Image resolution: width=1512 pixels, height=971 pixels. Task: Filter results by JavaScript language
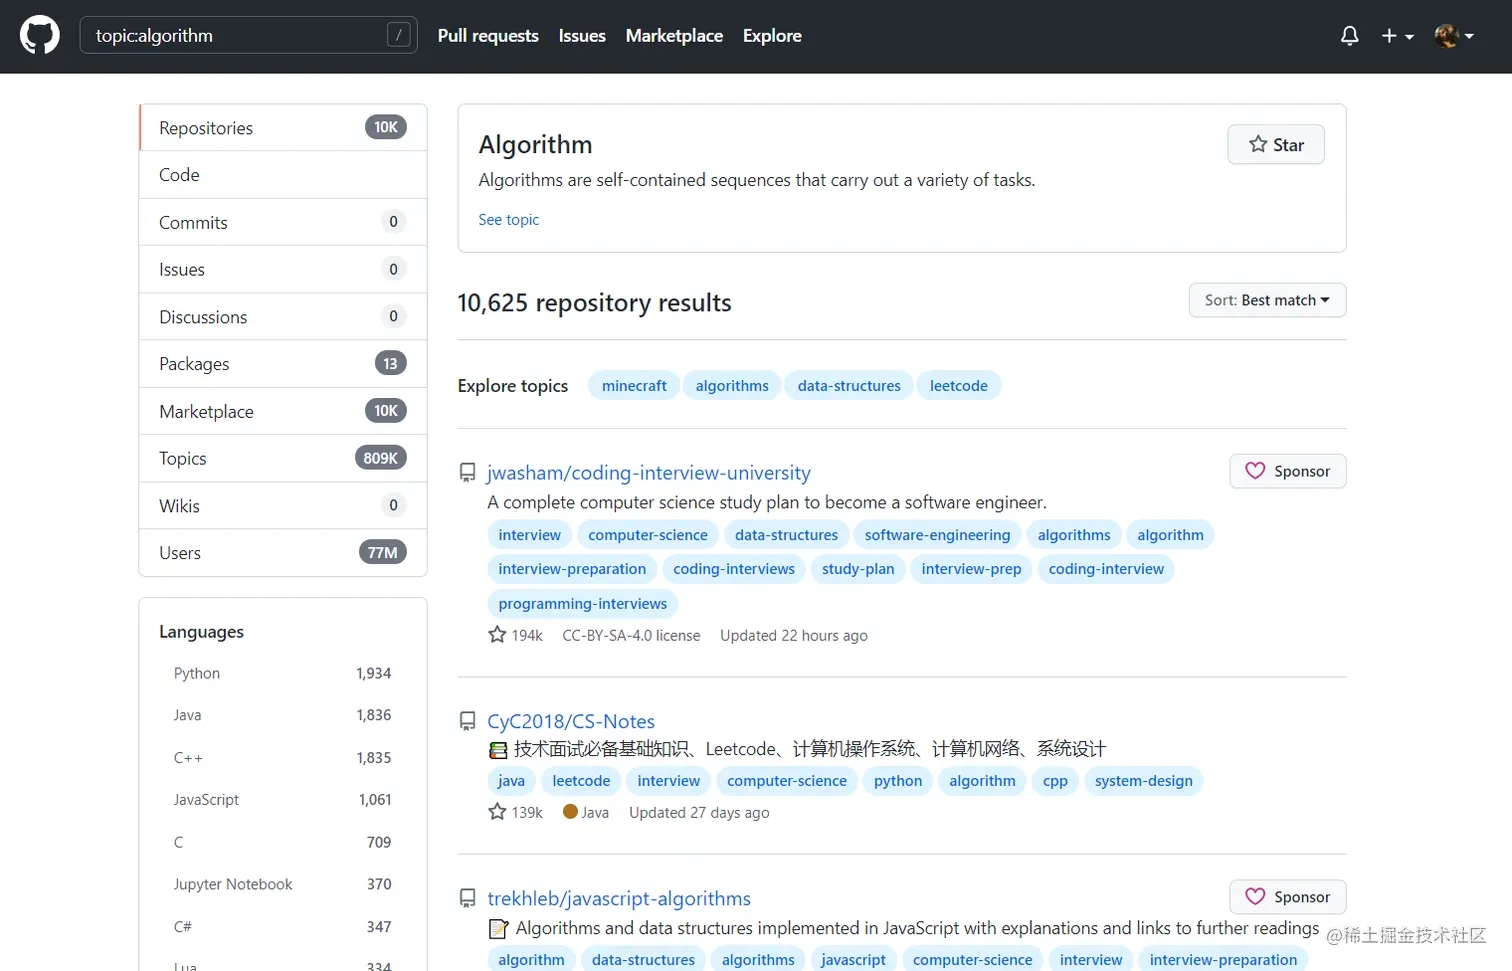[x=283, y=799]
